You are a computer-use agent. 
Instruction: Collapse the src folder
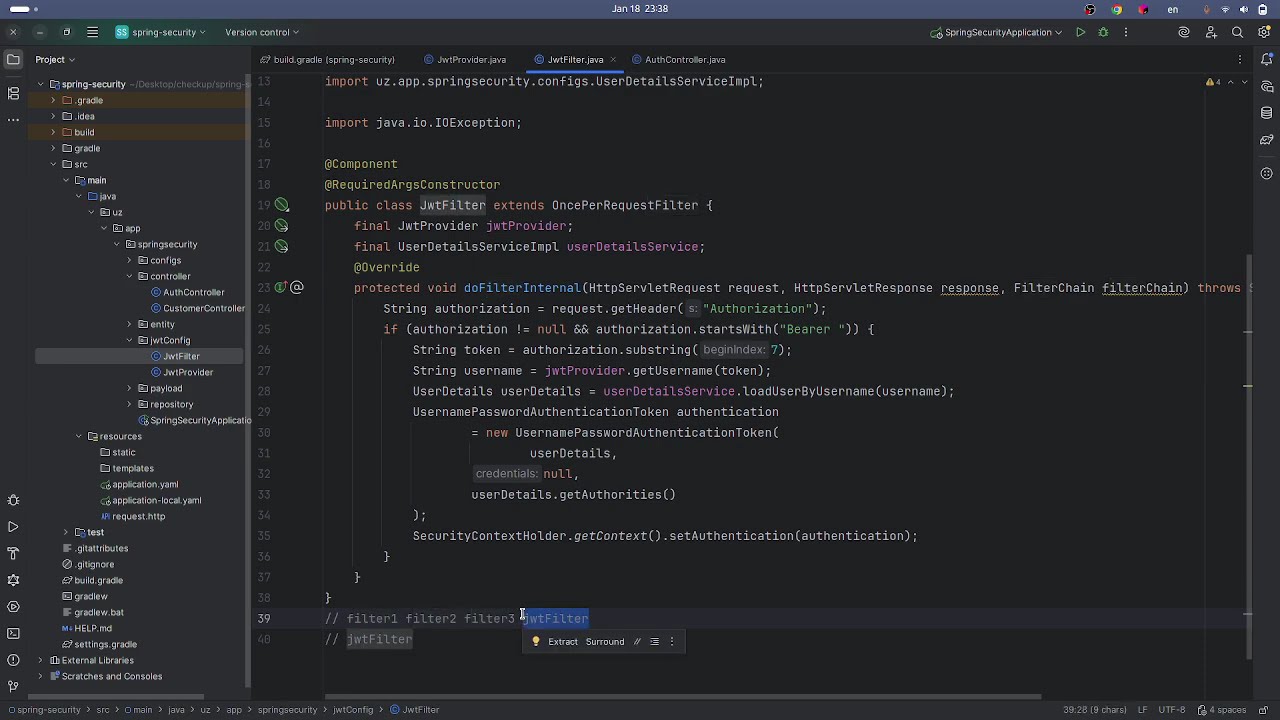pos(54,165)
